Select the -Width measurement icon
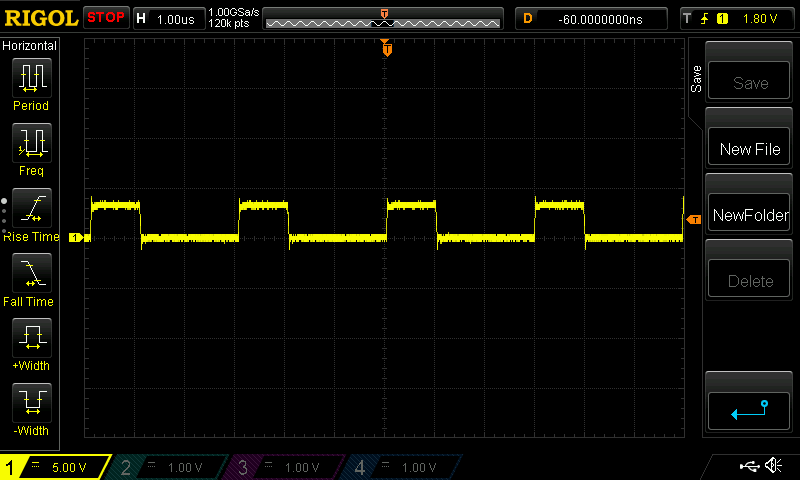 (32, 402)
